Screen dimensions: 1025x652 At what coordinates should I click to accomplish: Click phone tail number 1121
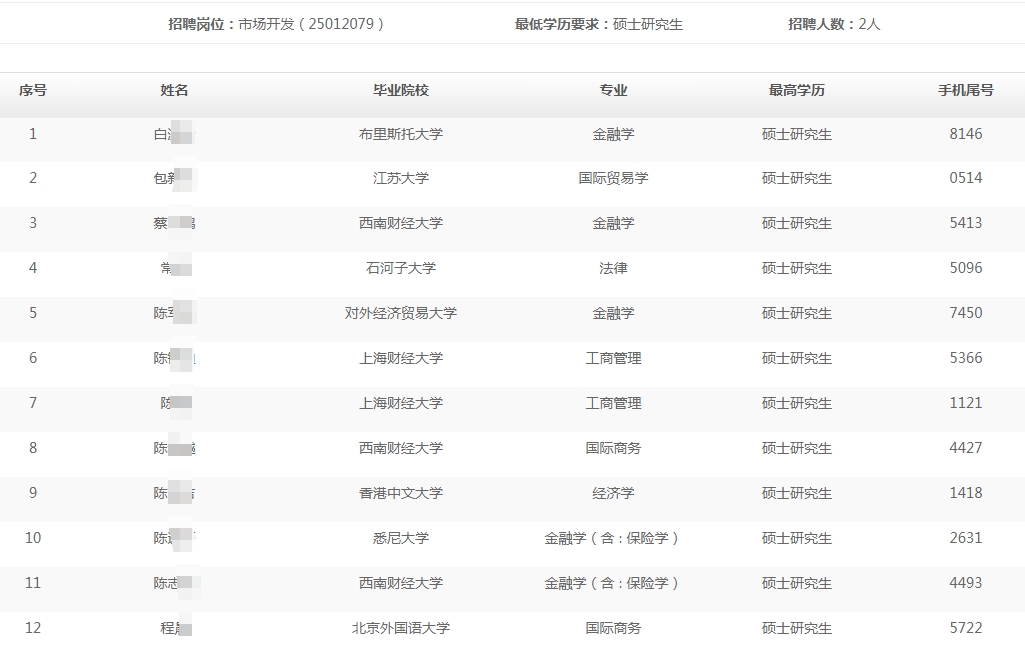[x=965, y=403]
